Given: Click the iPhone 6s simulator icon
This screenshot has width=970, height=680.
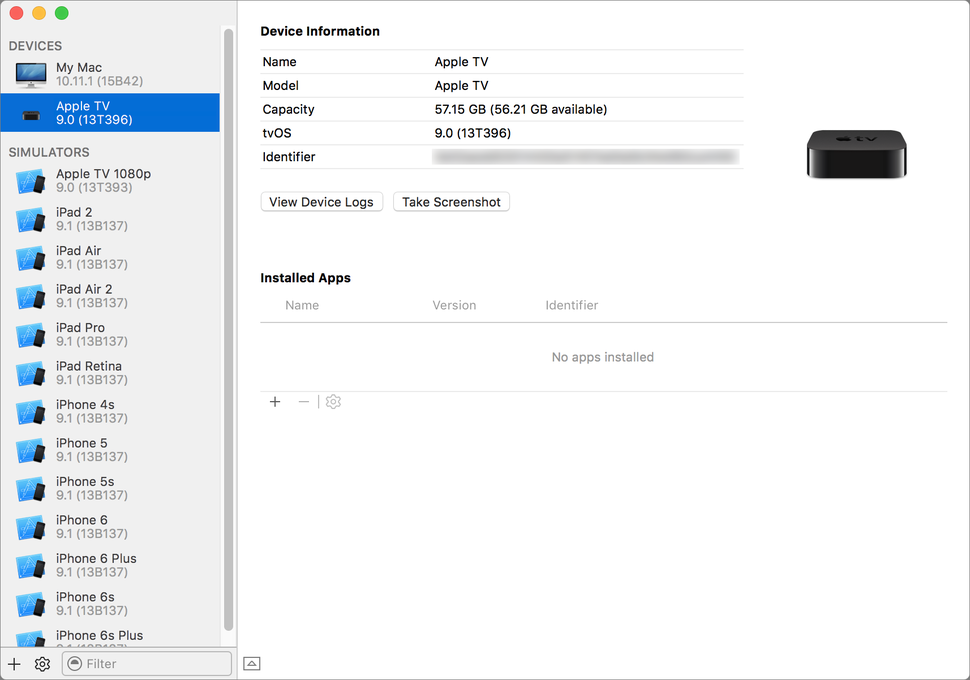Looking at the screenshot, I should coord(31,604).
